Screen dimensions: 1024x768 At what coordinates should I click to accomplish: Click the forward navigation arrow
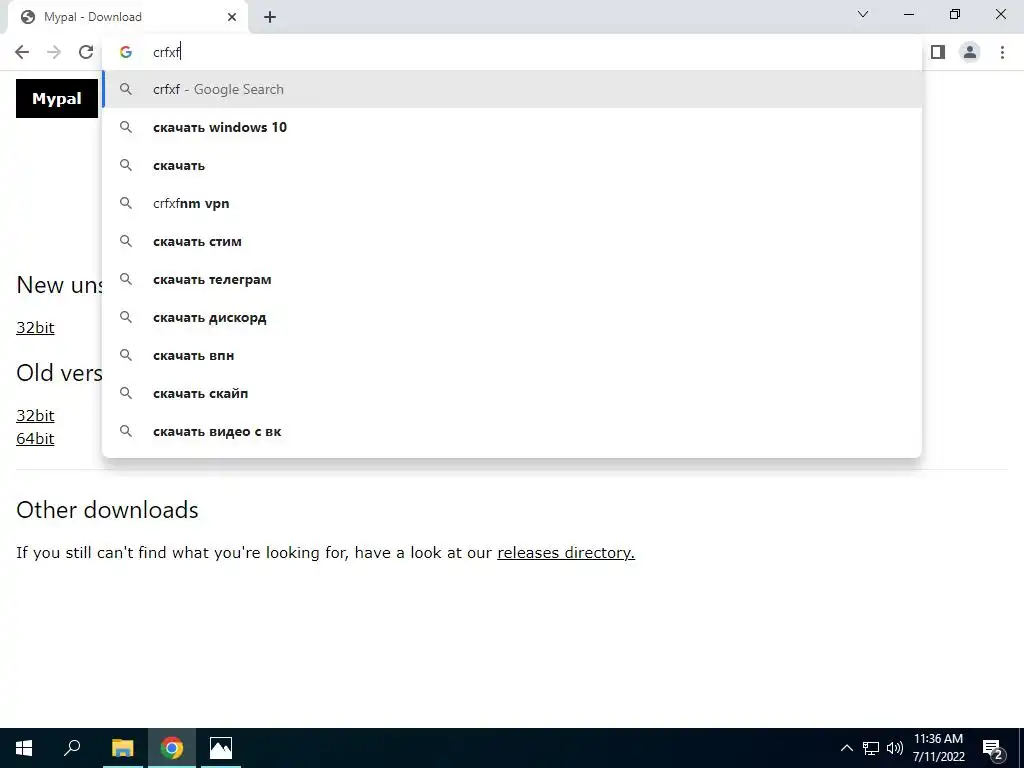coord(54,52)
